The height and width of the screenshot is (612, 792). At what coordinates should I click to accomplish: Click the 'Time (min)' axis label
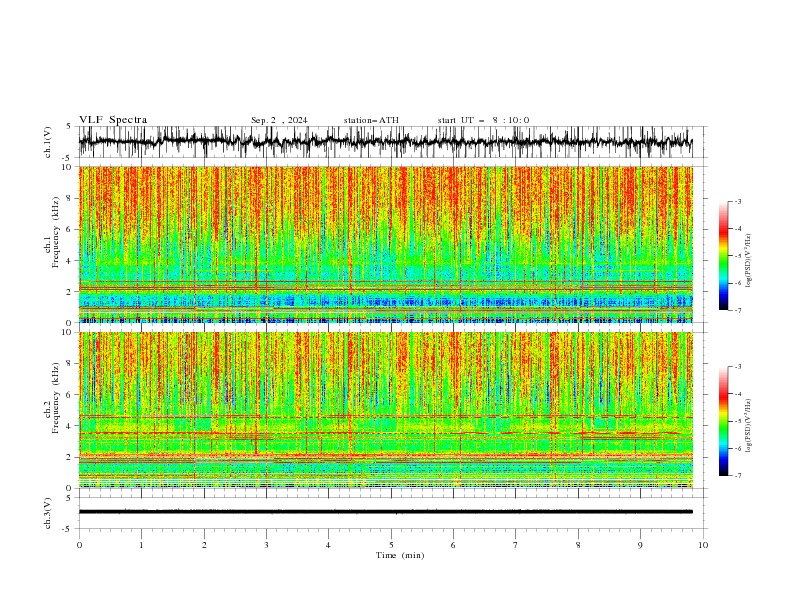400,555
